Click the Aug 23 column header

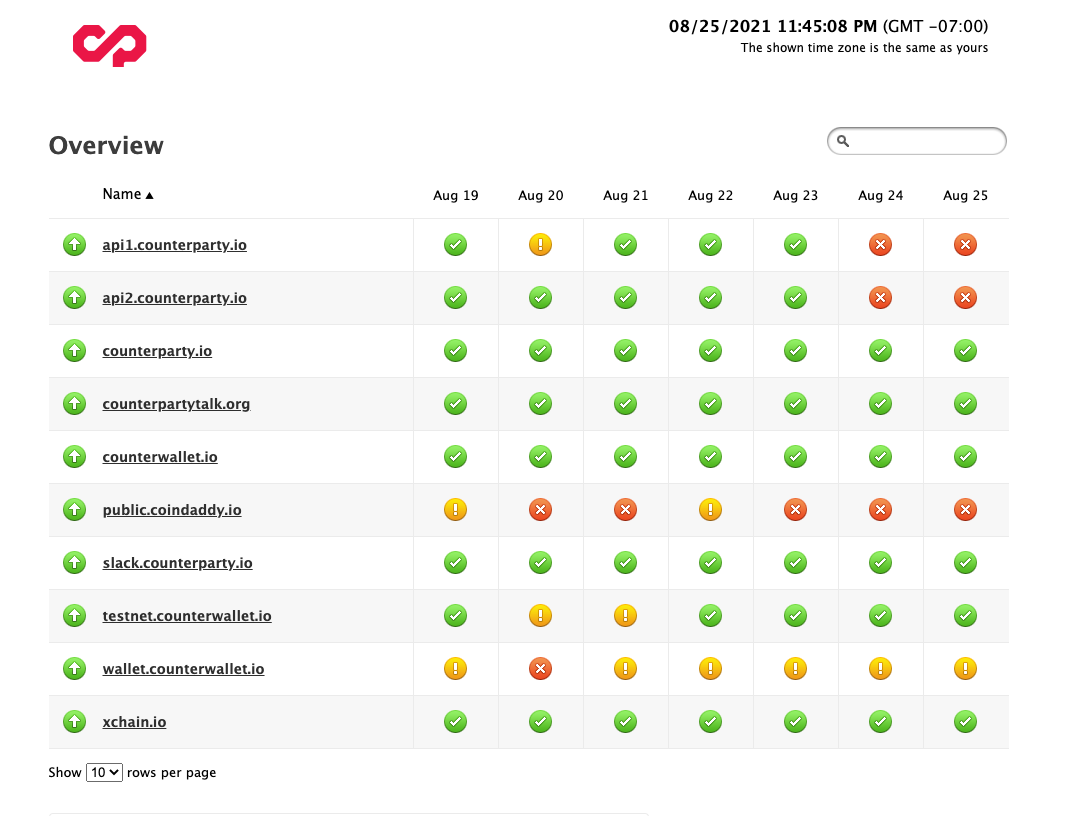point(795,195)
